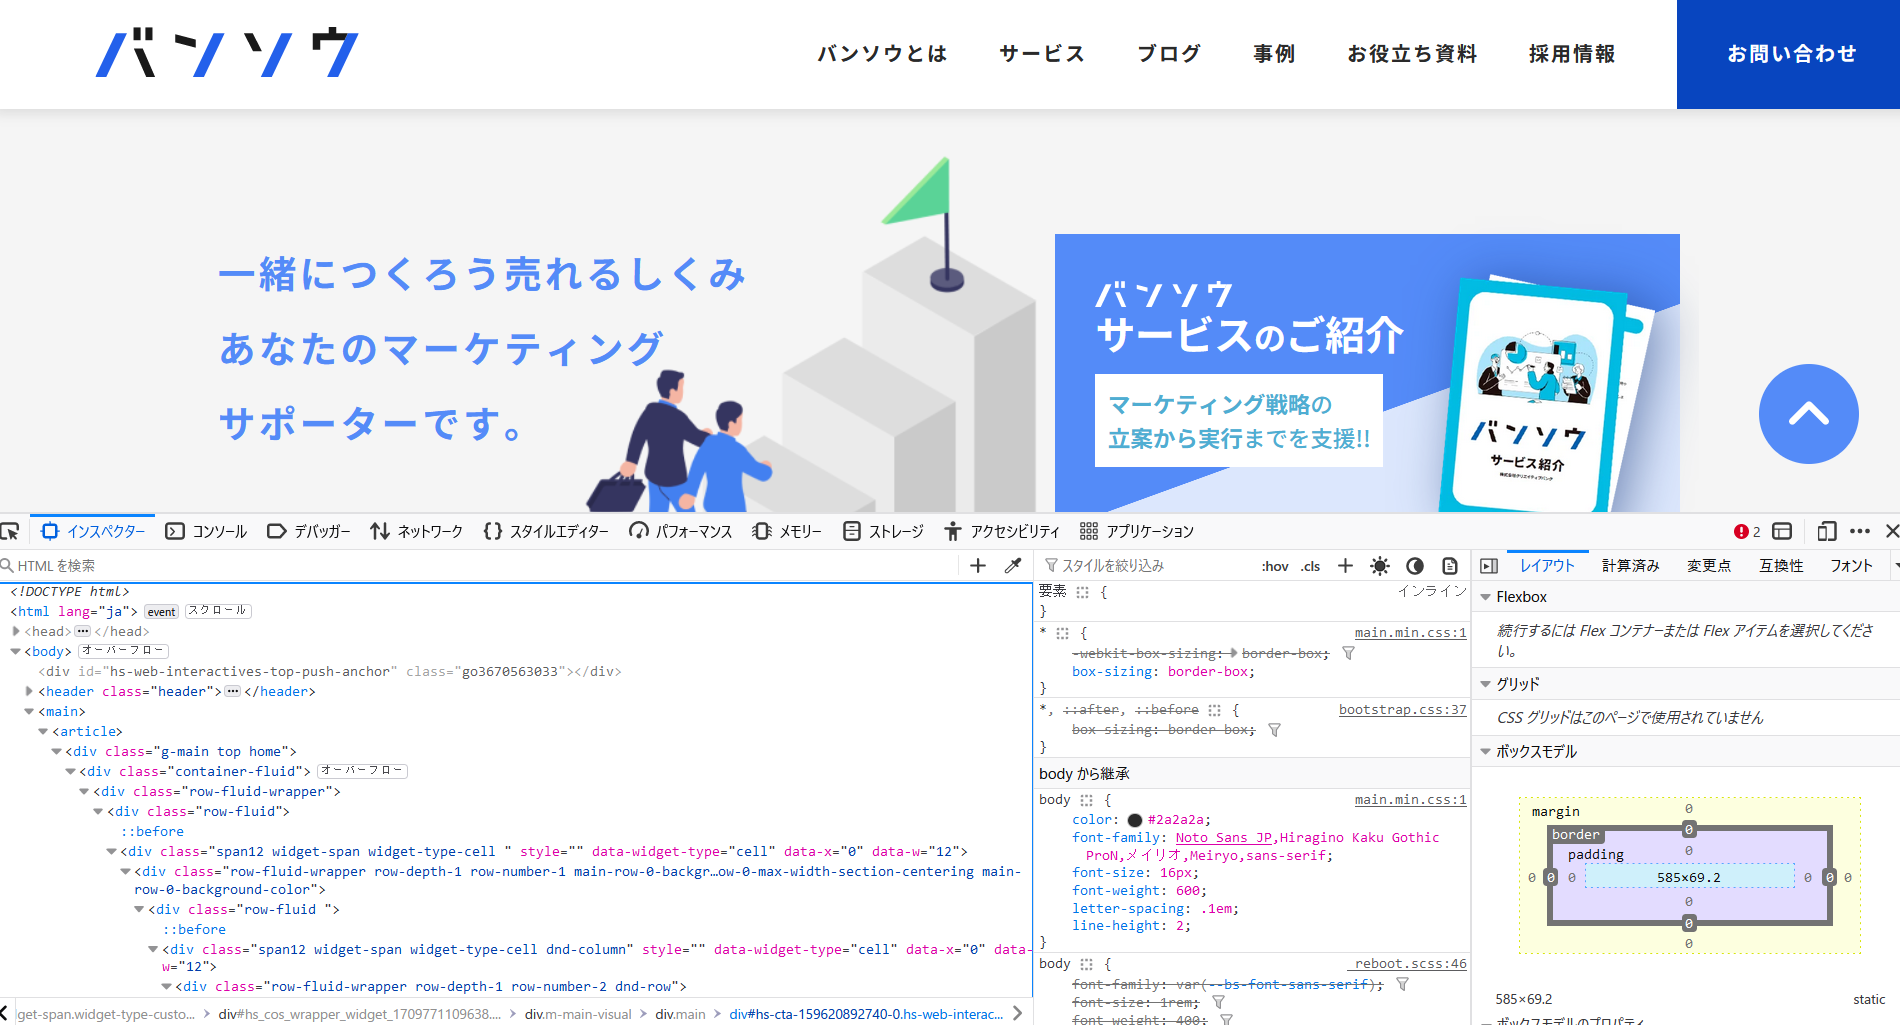Collapse the Flexbox section in layout panel
Image resolution: width=1900 pixels, height=1025 pixels.
[x=1486, y=597]
